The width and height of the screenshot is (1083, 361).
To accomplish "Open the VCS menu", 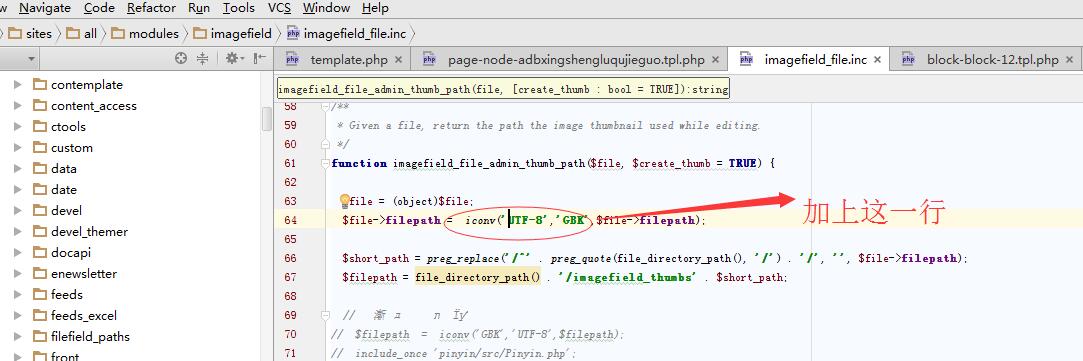I will tap(279, 8).
